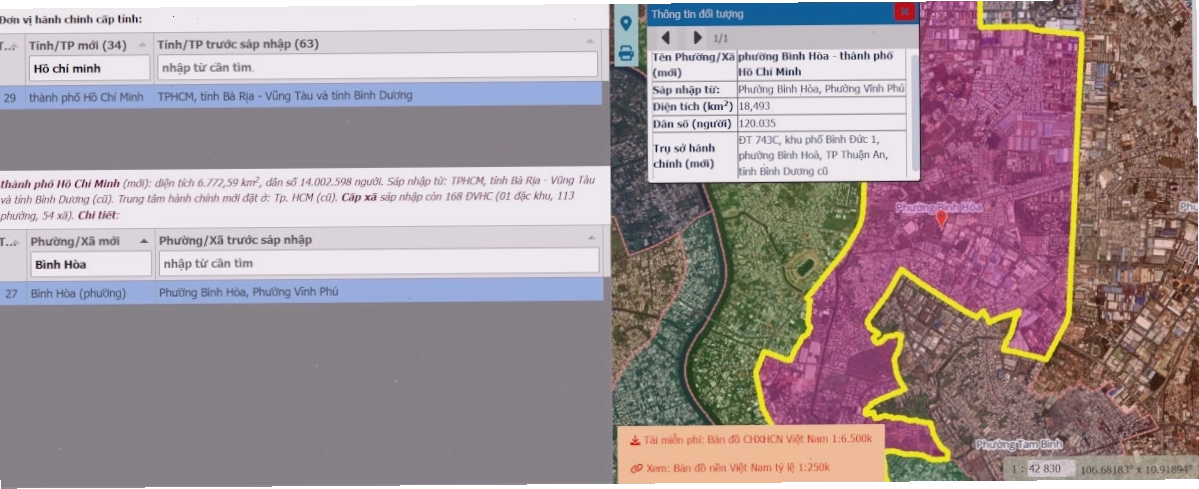1199x489 pixels.
Task: Click ward 'nhập từ cần tìm' search field
Action: (379, 262)
